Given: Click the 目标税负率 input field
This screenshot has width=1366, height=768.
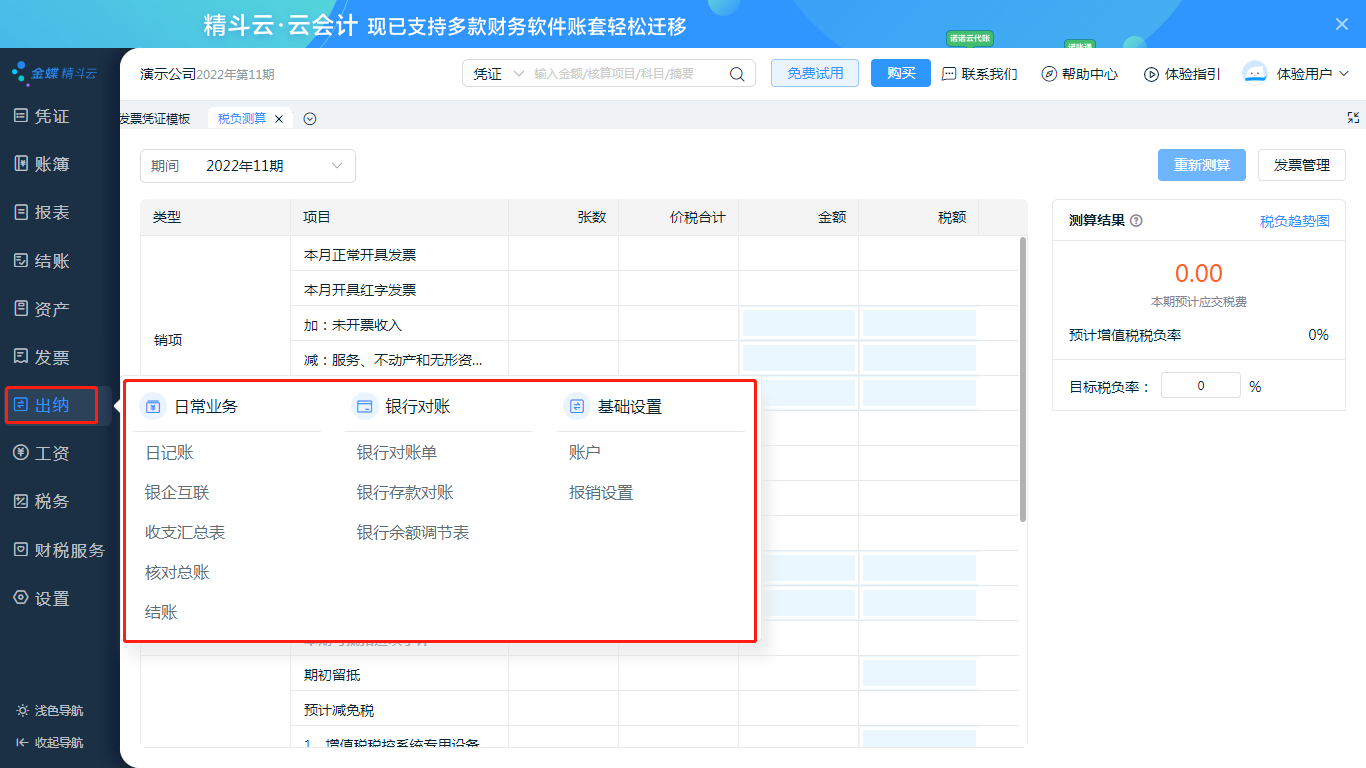Looking at the screenshot, I should point(1200,386).
